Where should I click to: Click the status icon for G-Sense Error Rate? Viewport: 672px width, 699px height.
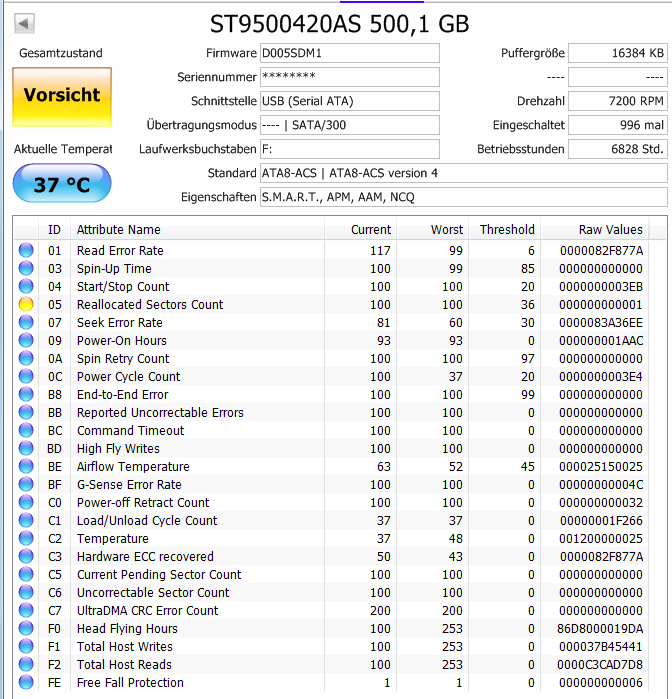tap(26, 484)
